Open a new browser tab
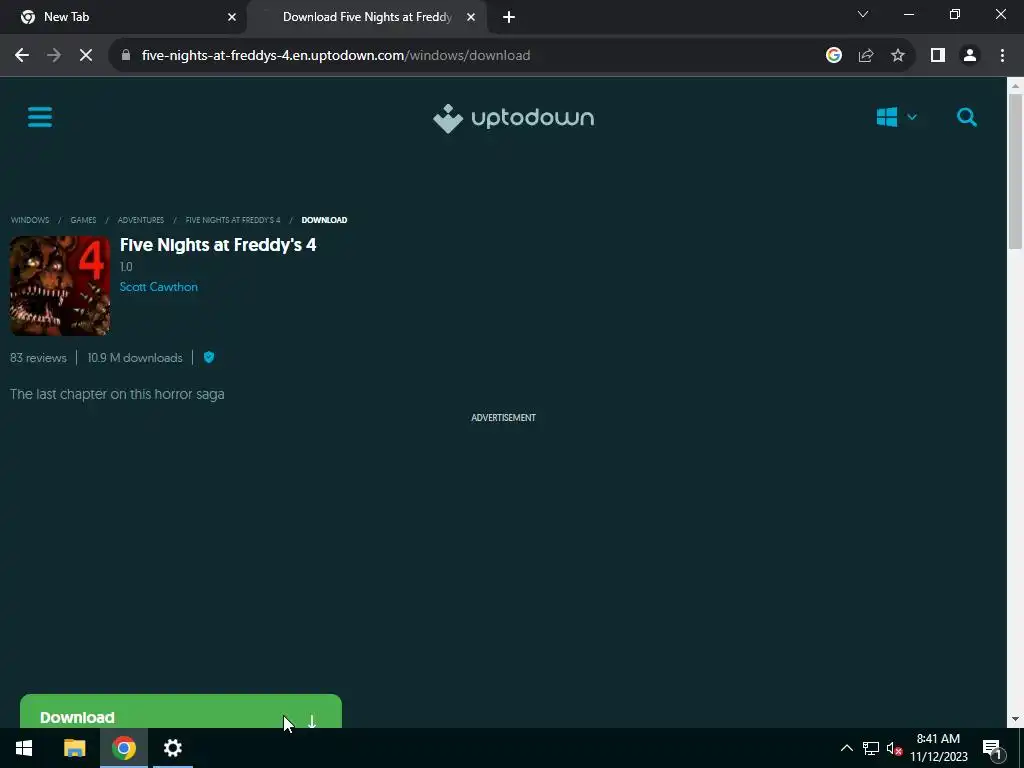1024x768 pixels. pyautogui.click(x=509, y=17)
